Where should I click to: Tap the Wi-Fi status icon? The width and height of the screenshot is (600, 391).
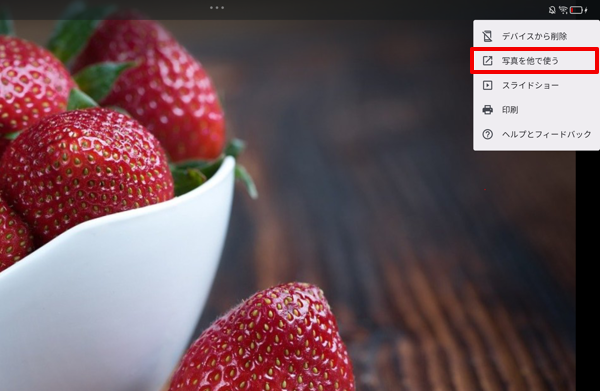pos(563,10)
